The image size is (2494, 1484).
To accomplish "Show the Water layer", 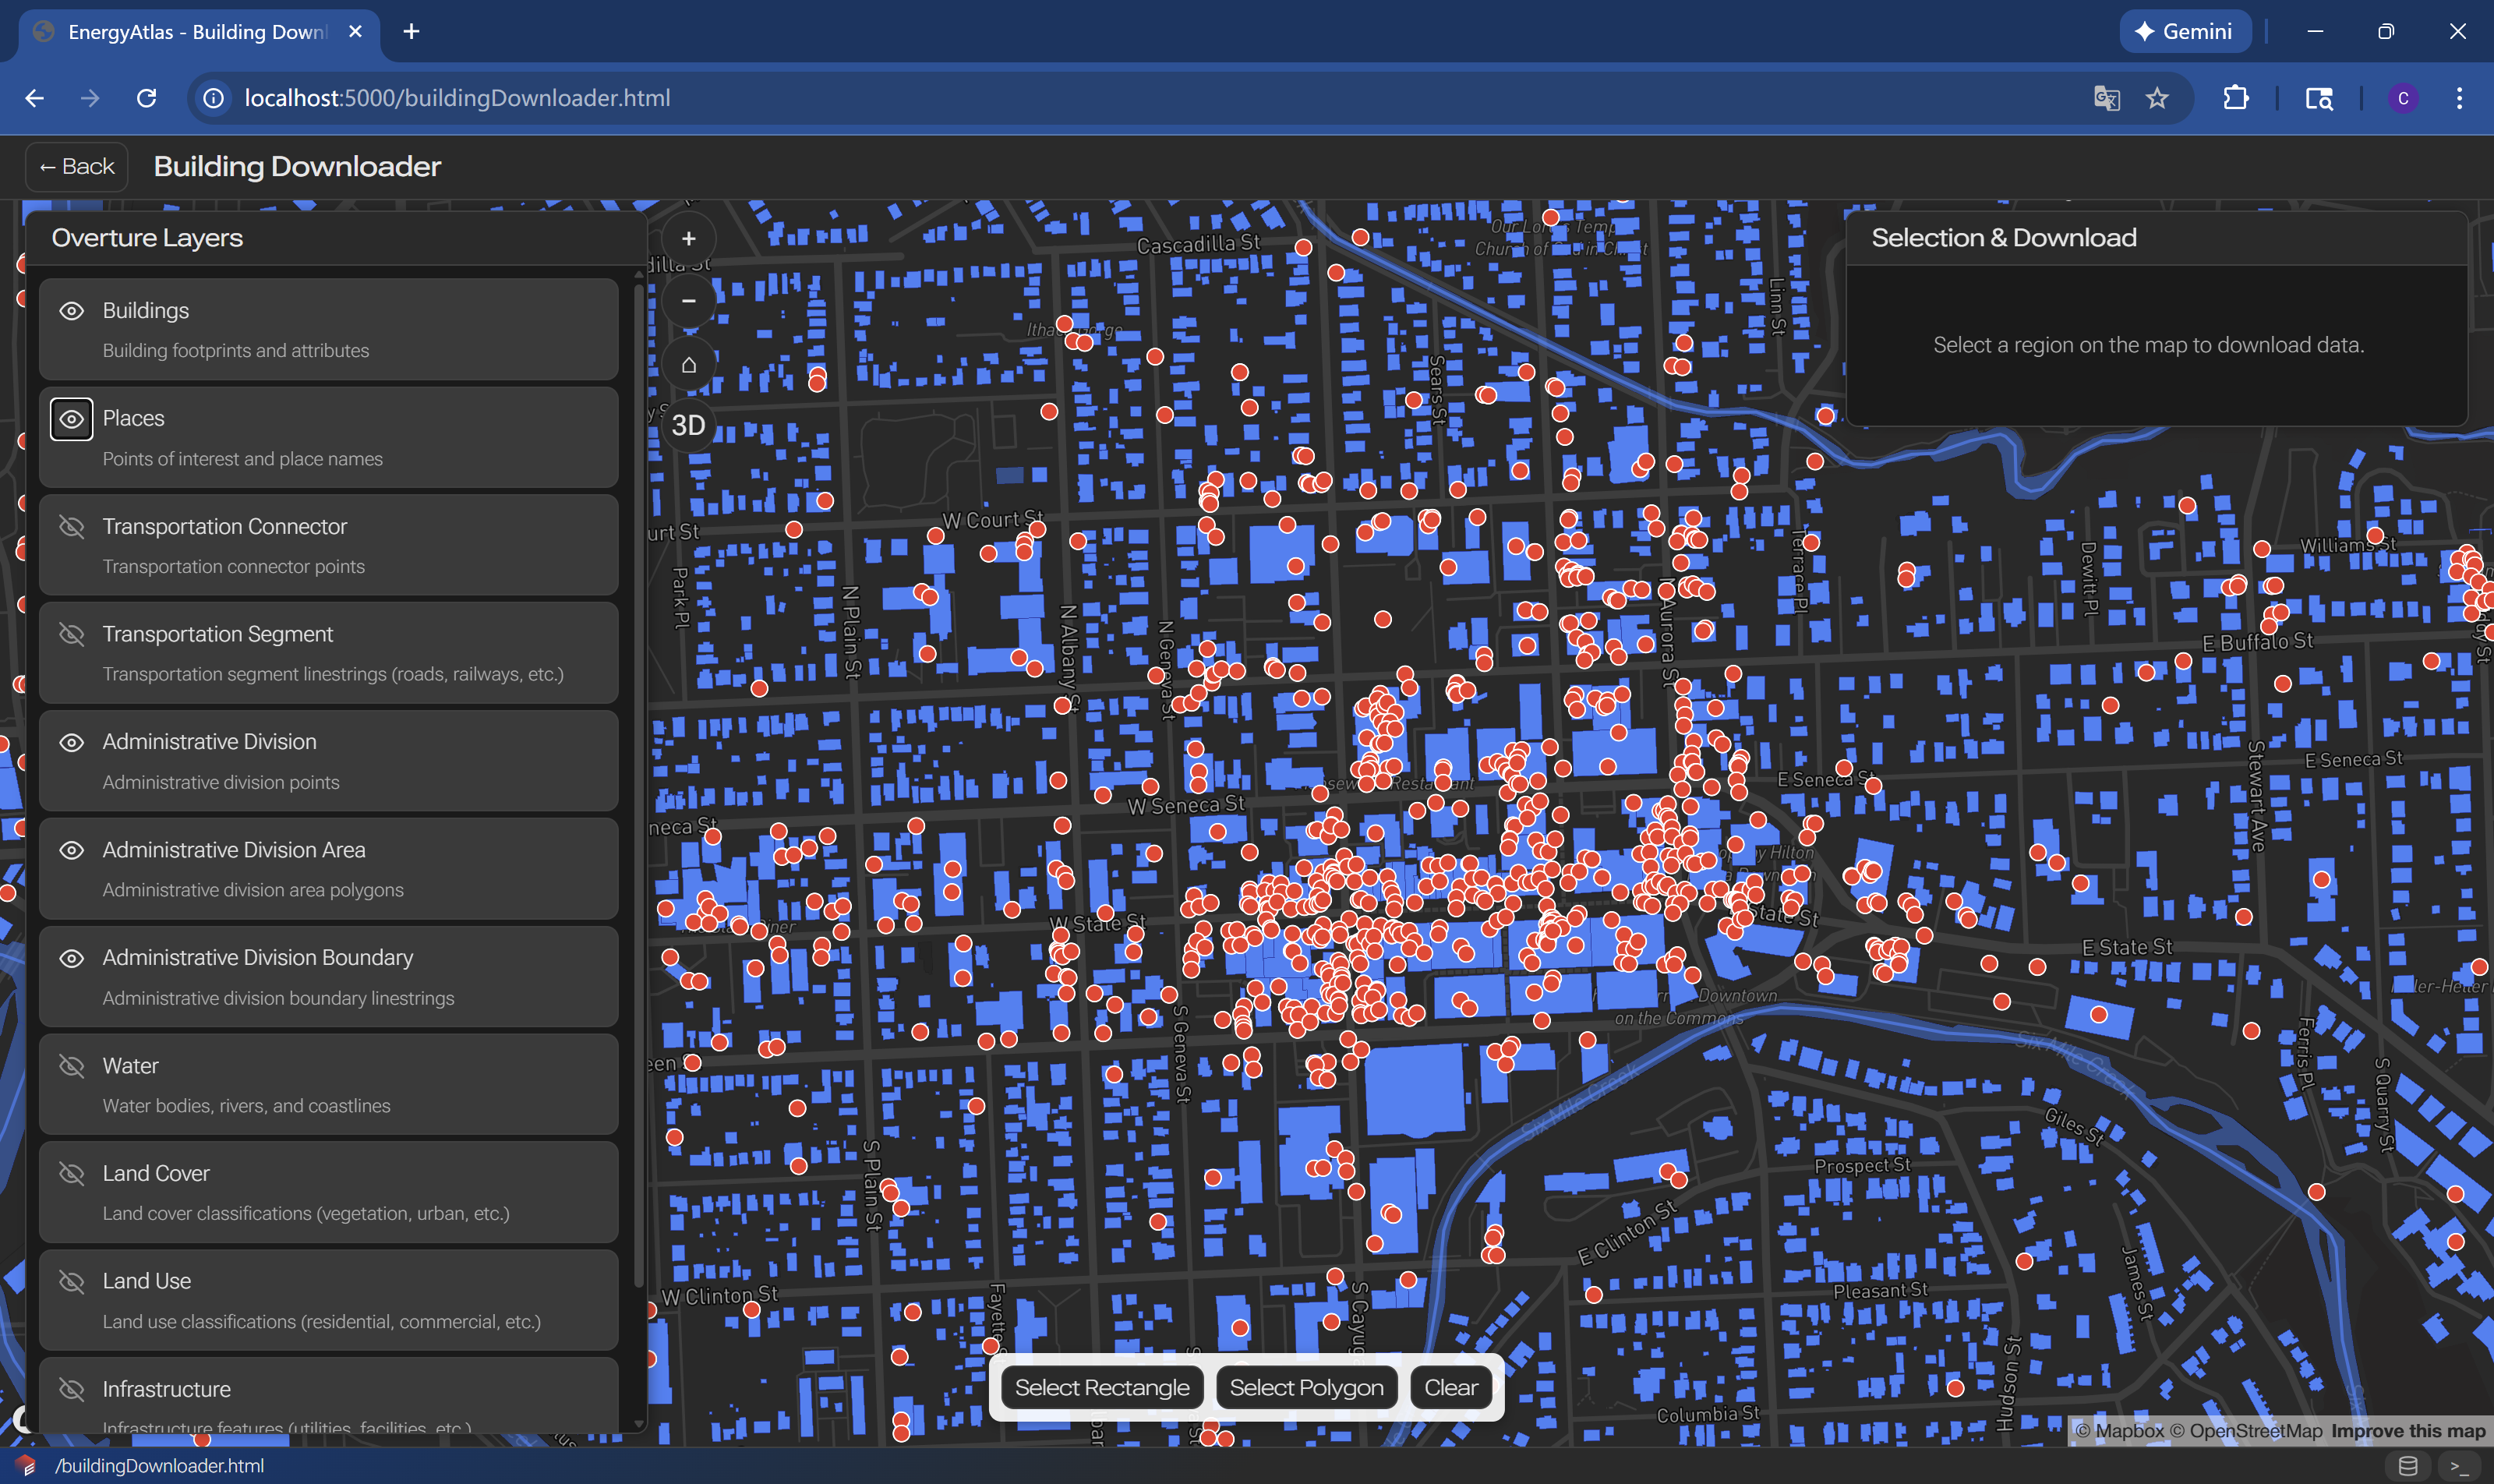I will coord(71,1066).
